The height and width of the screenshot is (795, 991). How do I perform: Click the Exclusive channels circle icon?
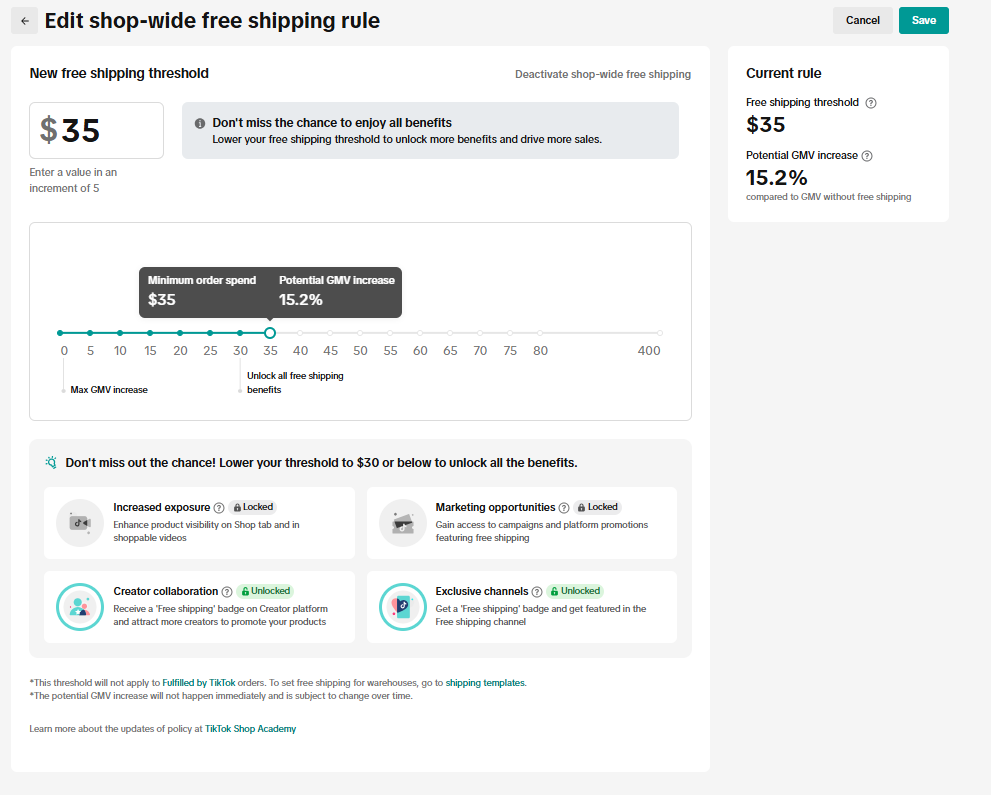402,607
